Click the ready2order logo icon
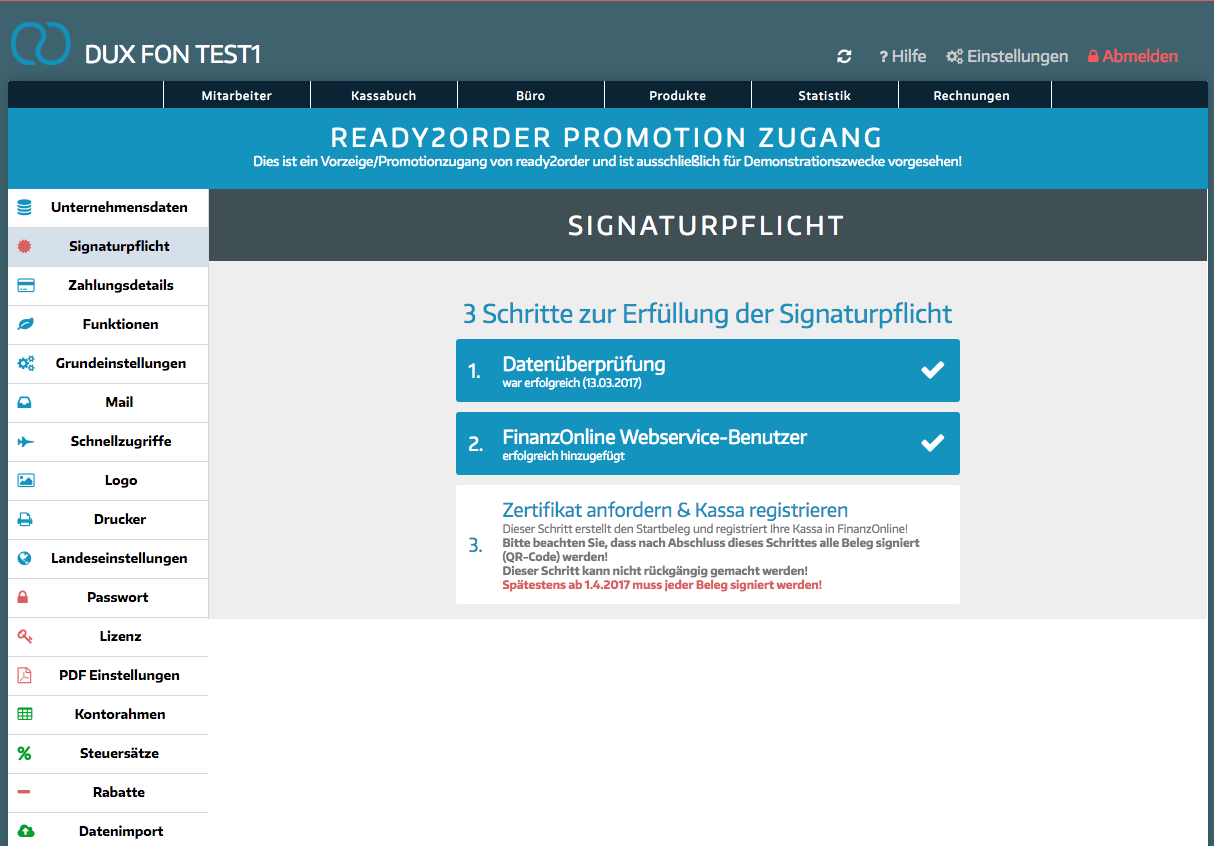1214x846 pixels. (x=40, y=43)
